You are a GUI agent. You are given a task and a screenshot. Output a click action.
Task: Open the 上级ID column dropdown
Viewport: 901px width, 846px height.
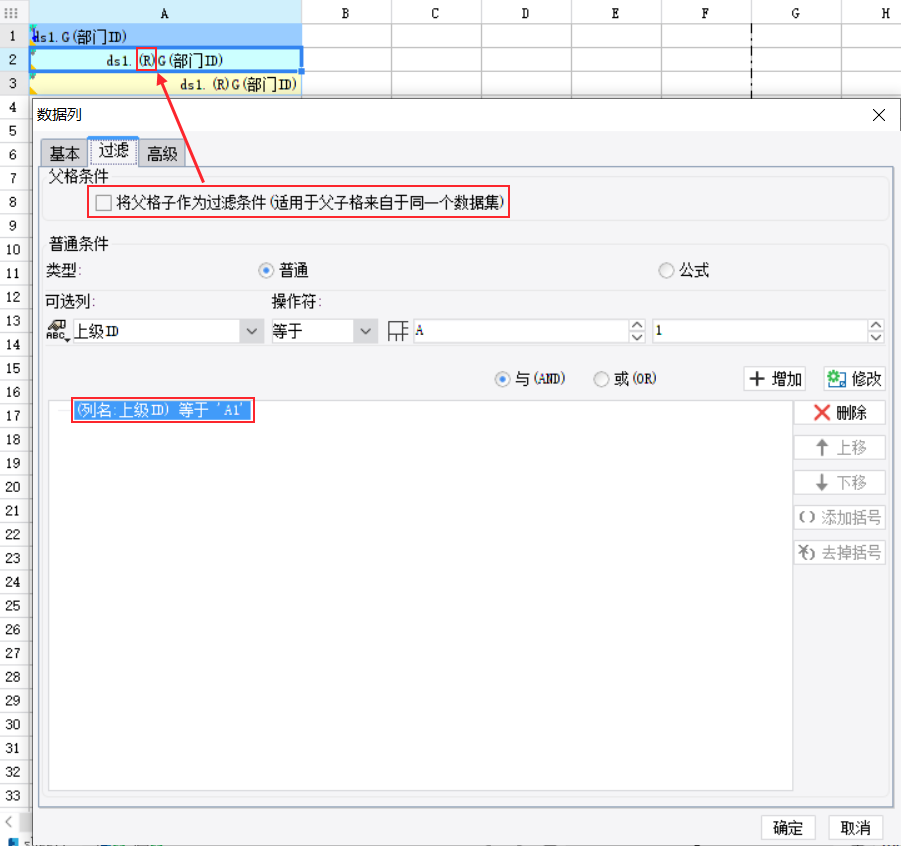pyautogui.click(x=251, y=331)
